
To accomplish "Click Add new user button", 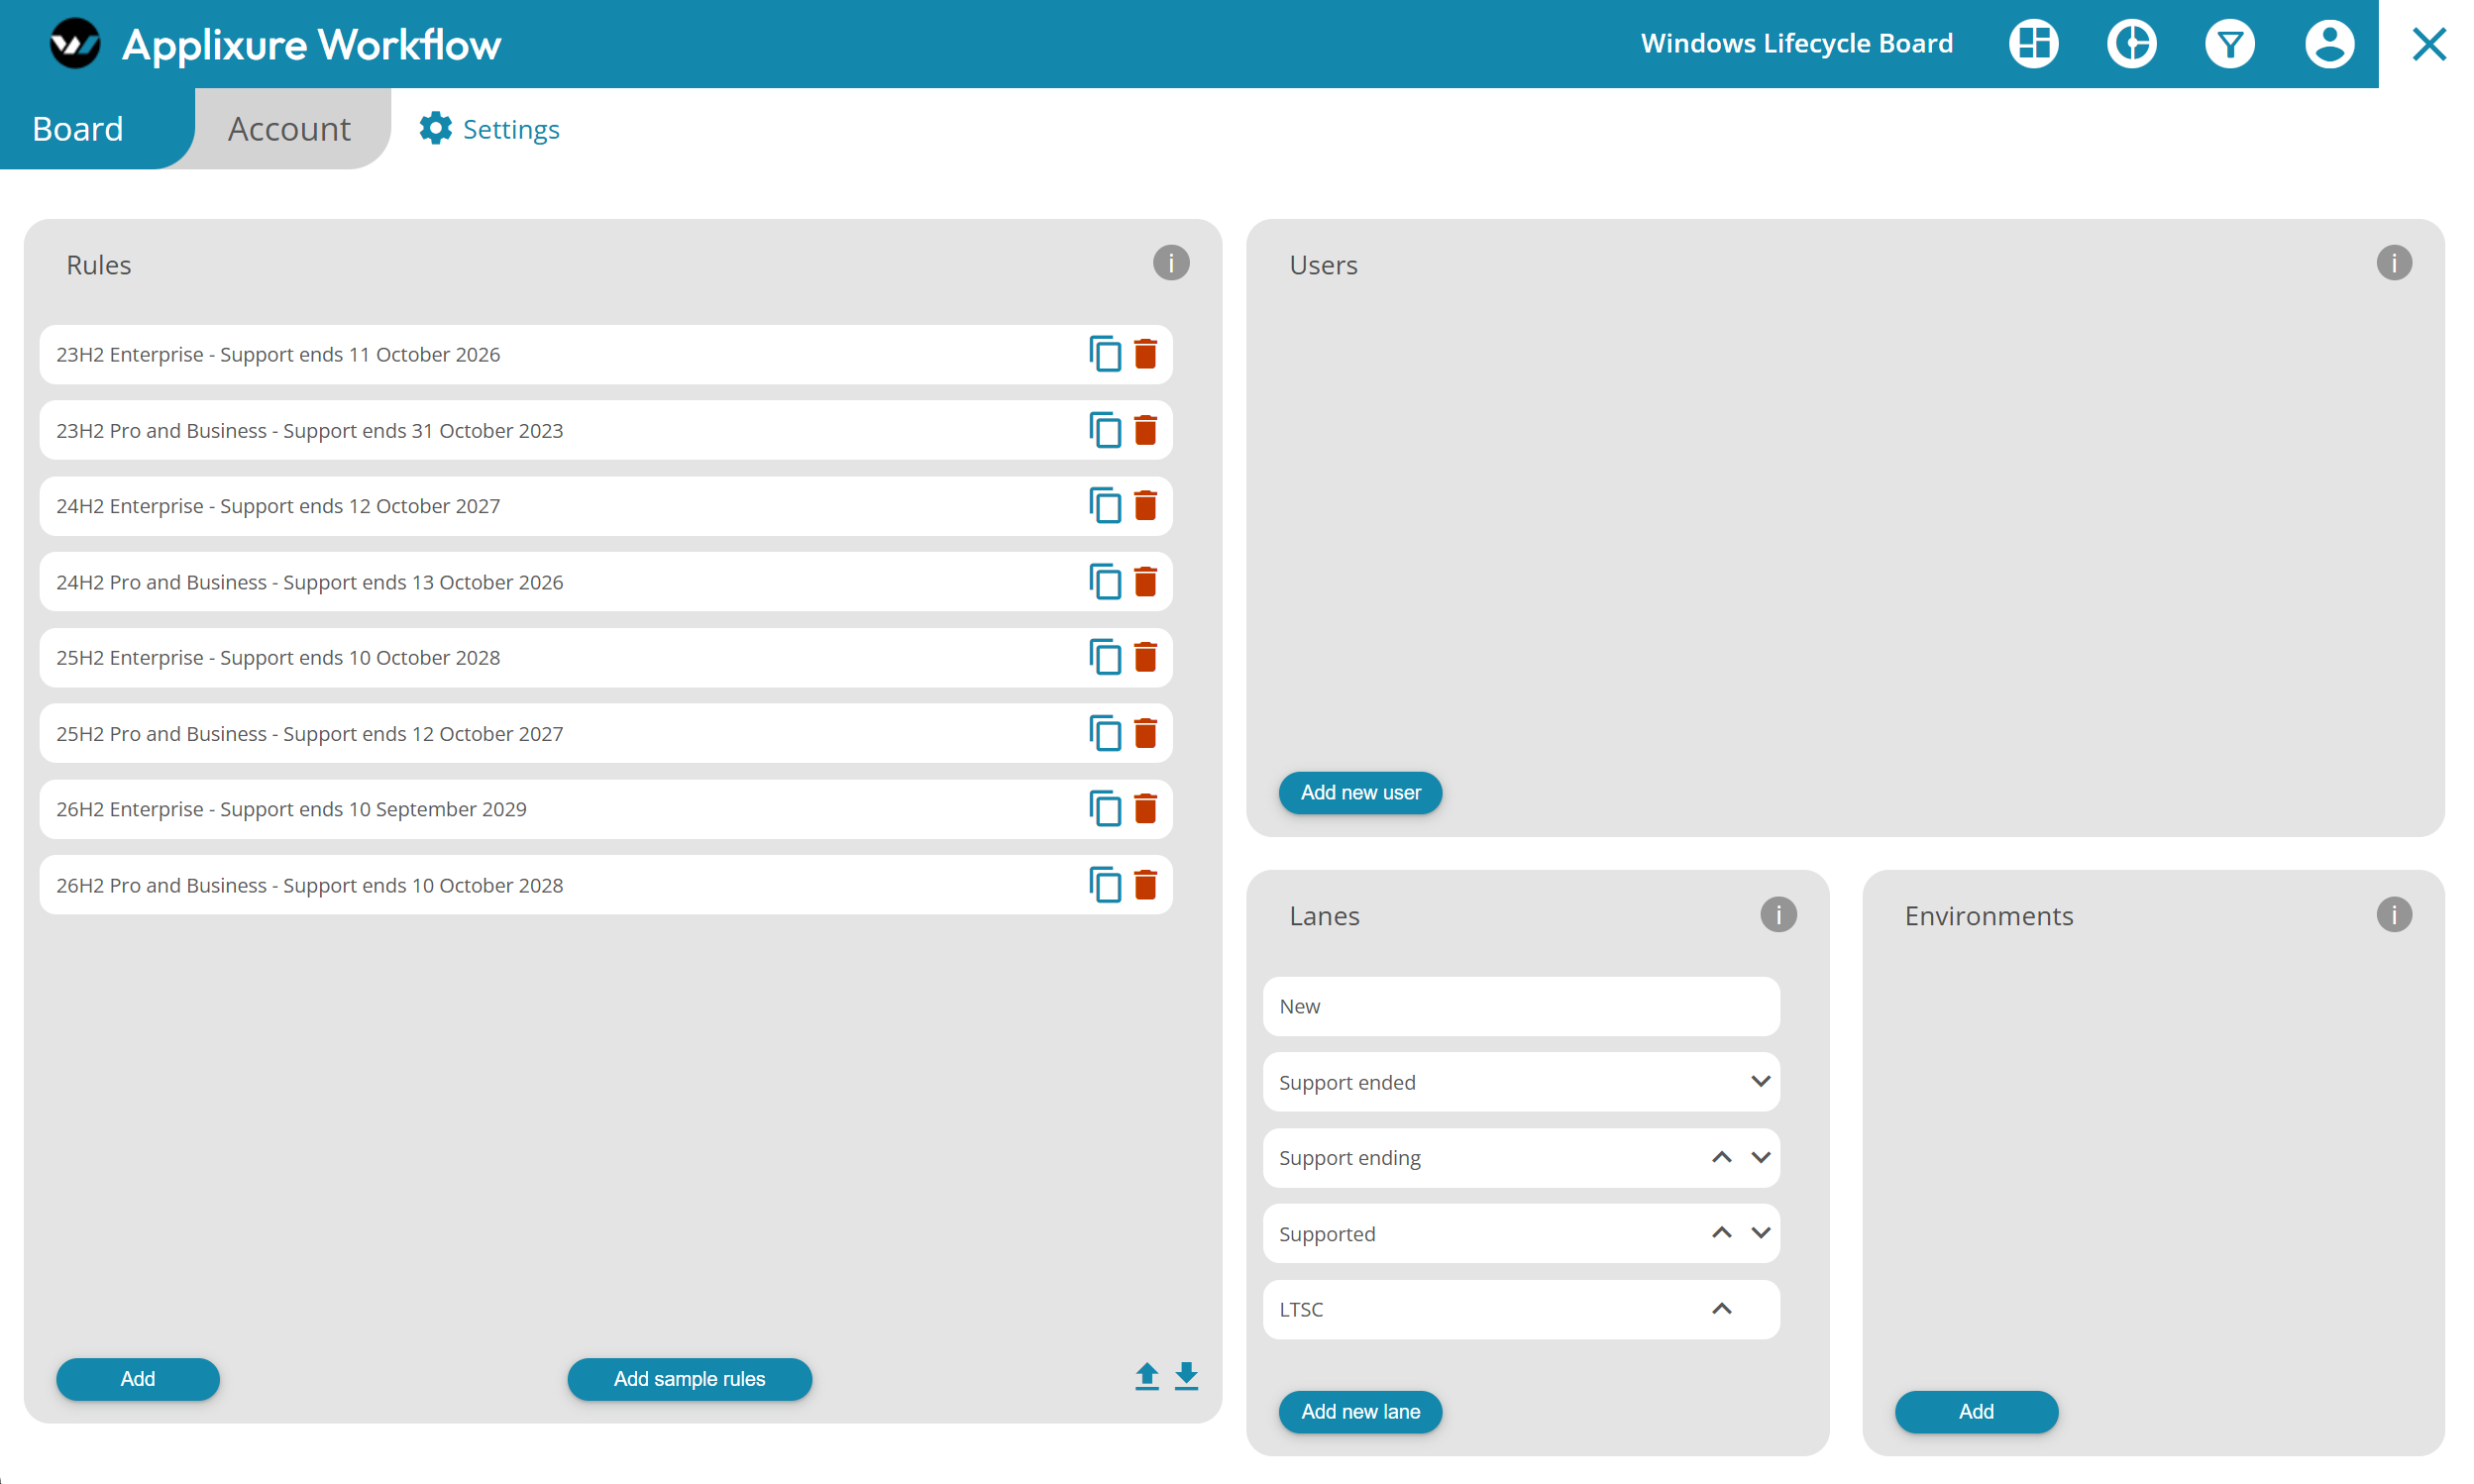I will coord(1360,792).
